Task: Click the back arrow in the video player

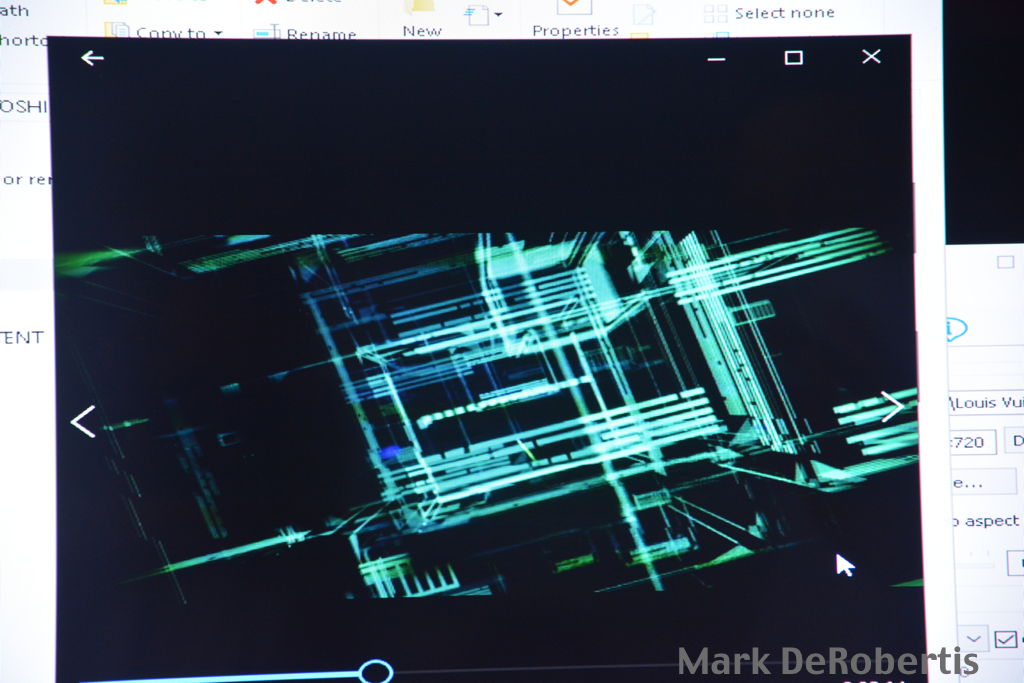Action: tap(92, 58)
